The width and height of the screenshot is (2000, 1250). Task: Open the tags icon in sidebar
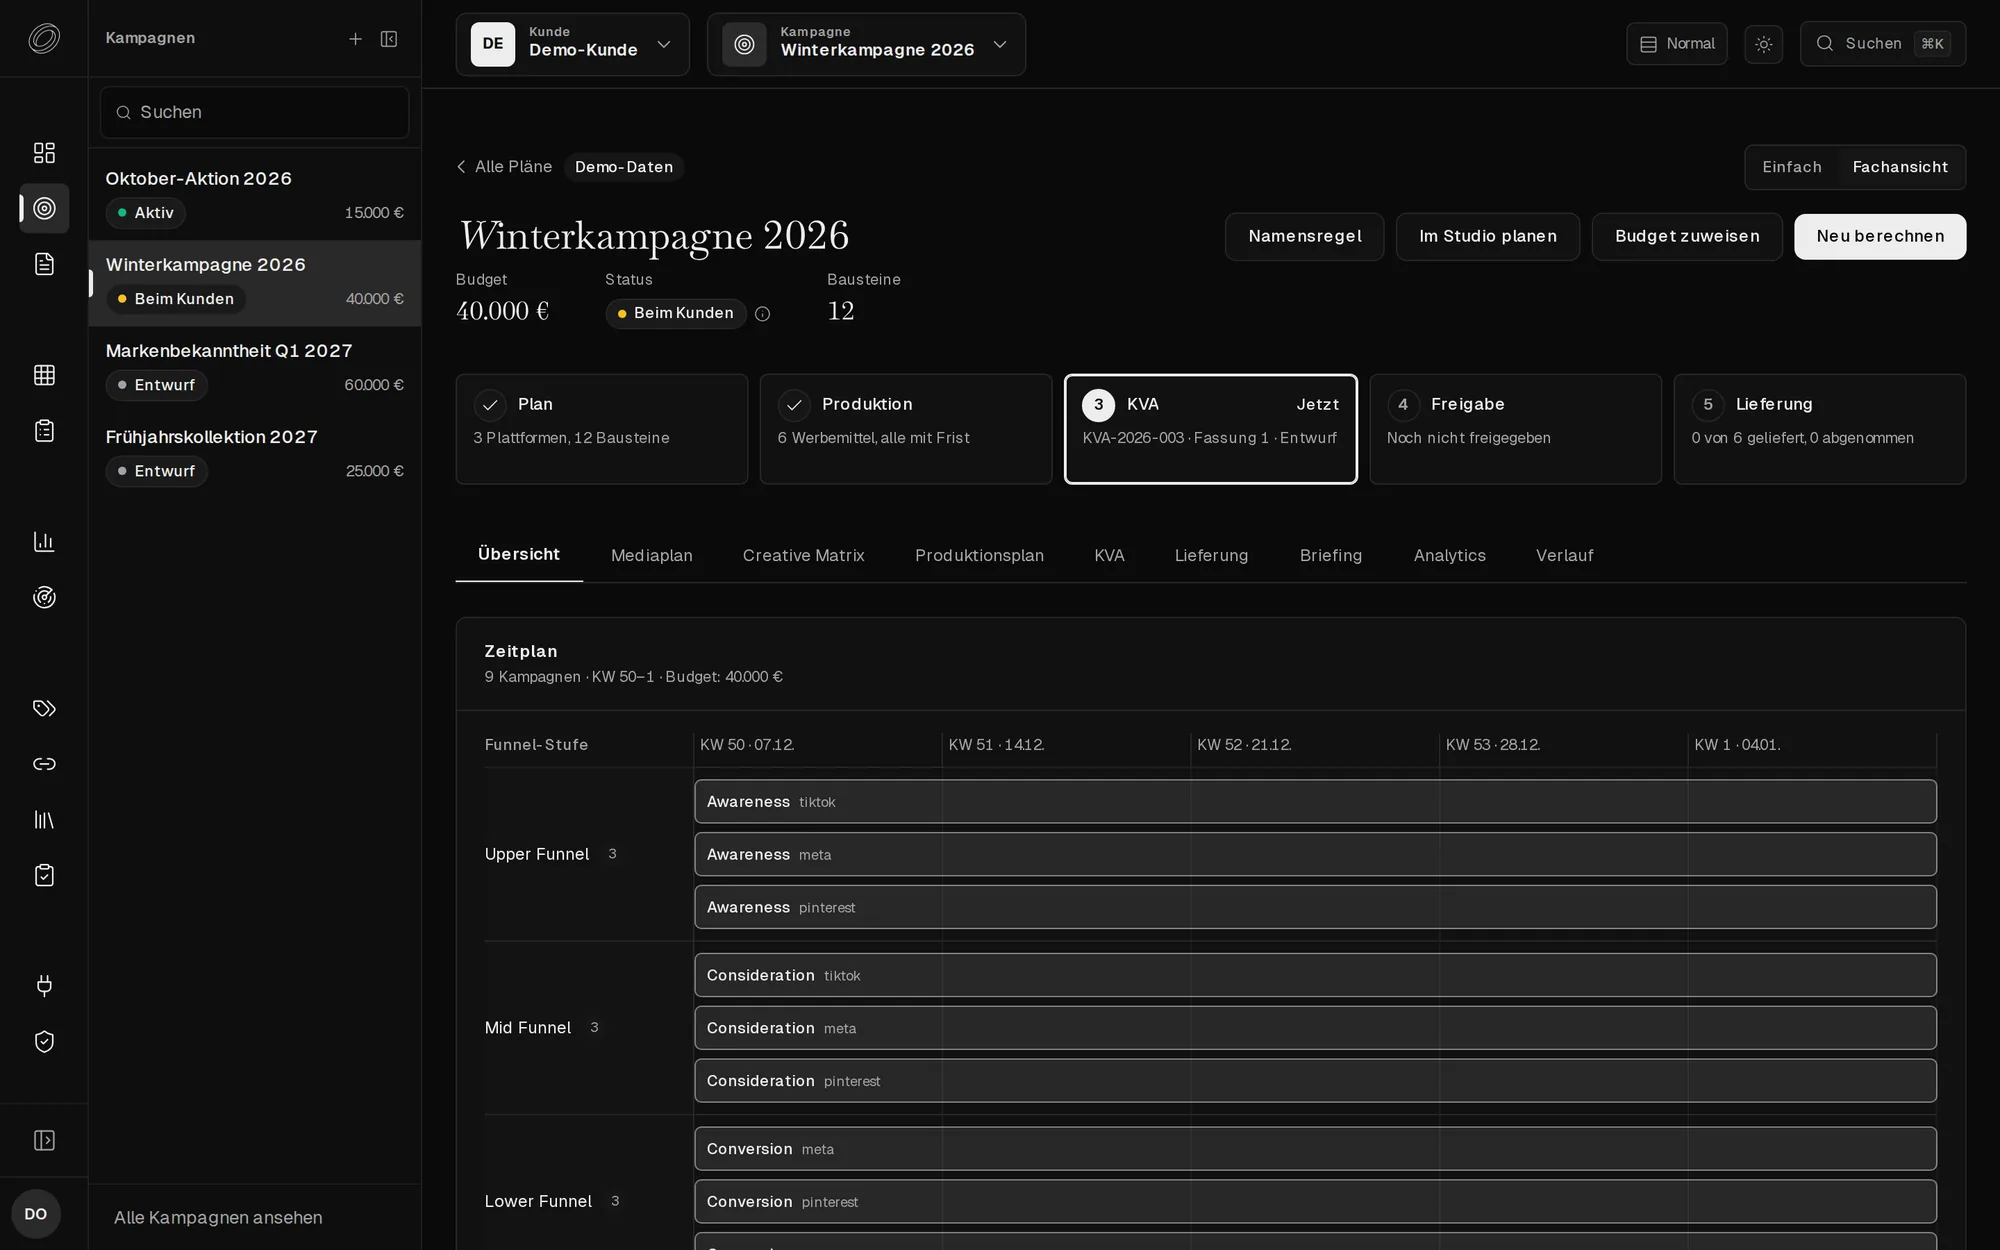pos(44,709)
